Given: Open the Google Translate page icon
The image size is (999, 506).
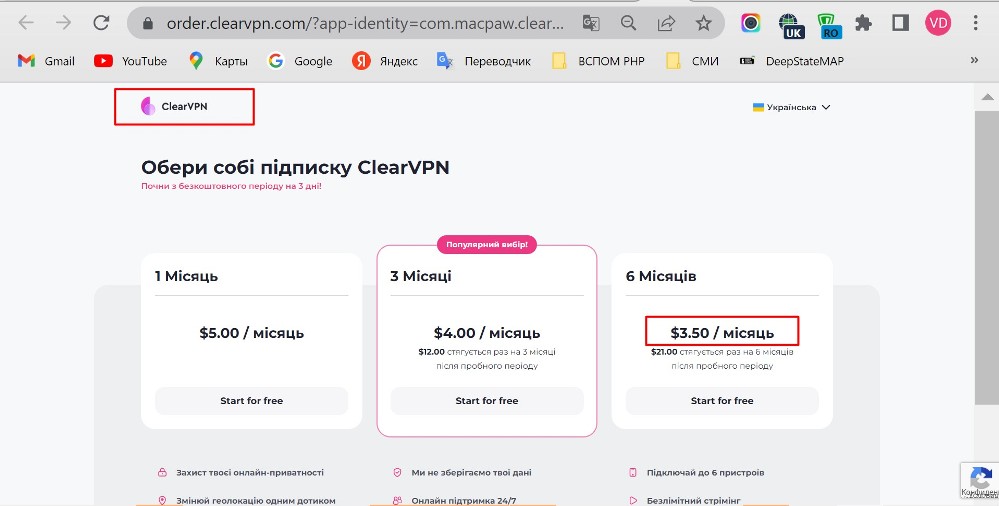Looking at the screenshot, I should pyautogui.click(x=591, y=24).
